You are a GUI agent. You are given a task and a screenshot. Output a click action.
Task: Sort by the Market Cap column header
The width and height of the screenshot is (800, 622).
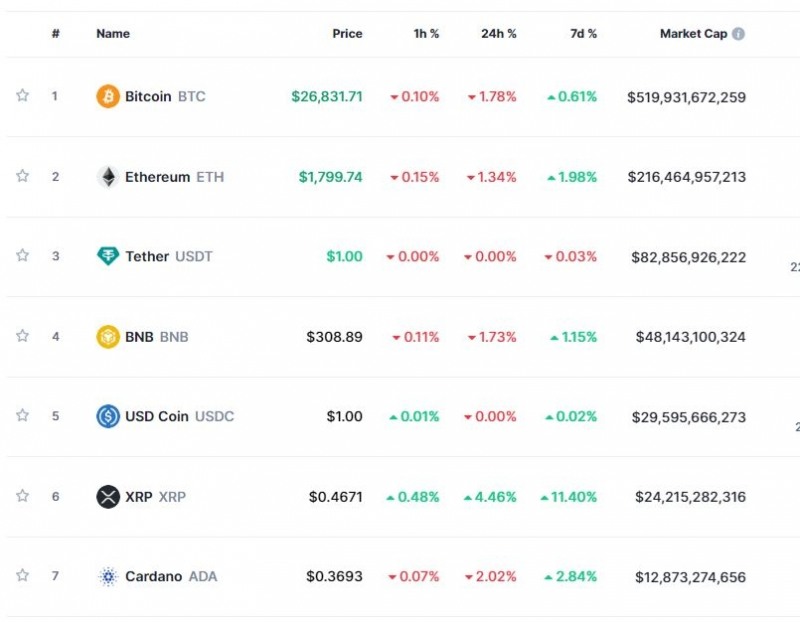[x=693, y=34]
